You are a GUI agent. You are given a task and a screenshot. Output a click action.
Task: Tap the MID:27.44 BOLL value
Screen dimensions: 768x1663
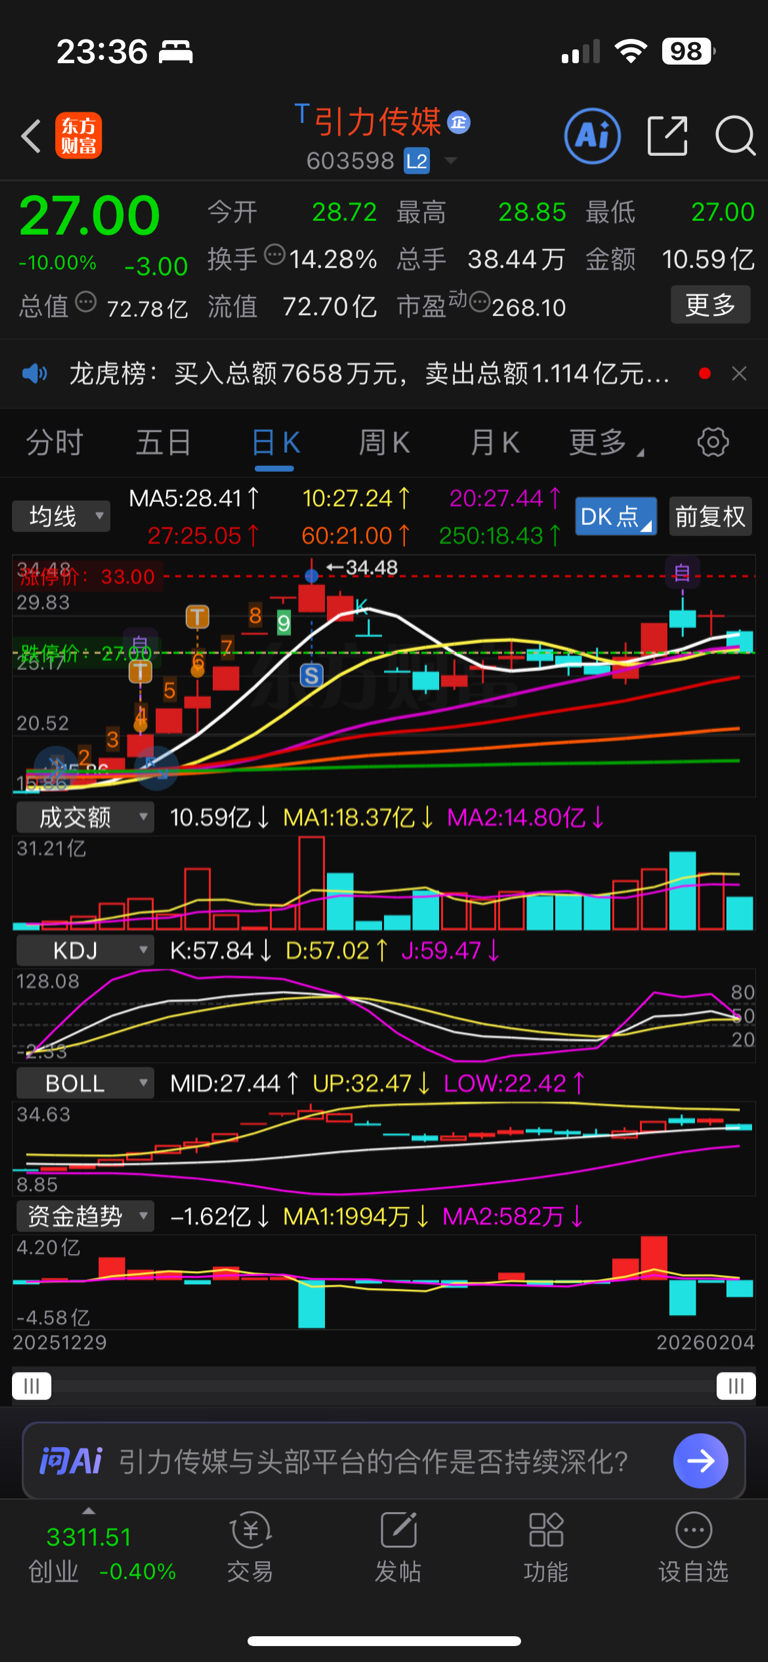pyautogui.click(x=234, y=1083)
